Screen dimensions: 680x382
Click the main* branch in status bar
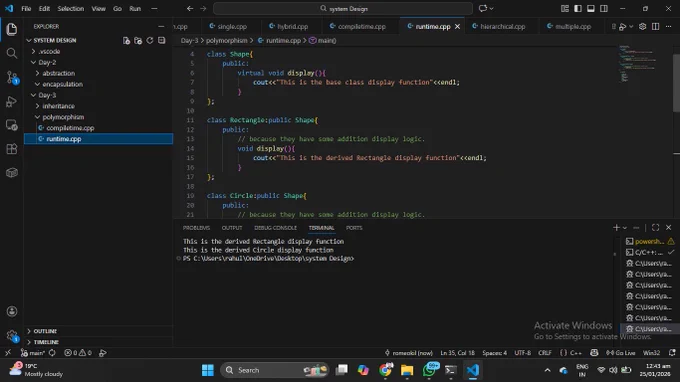33,353
